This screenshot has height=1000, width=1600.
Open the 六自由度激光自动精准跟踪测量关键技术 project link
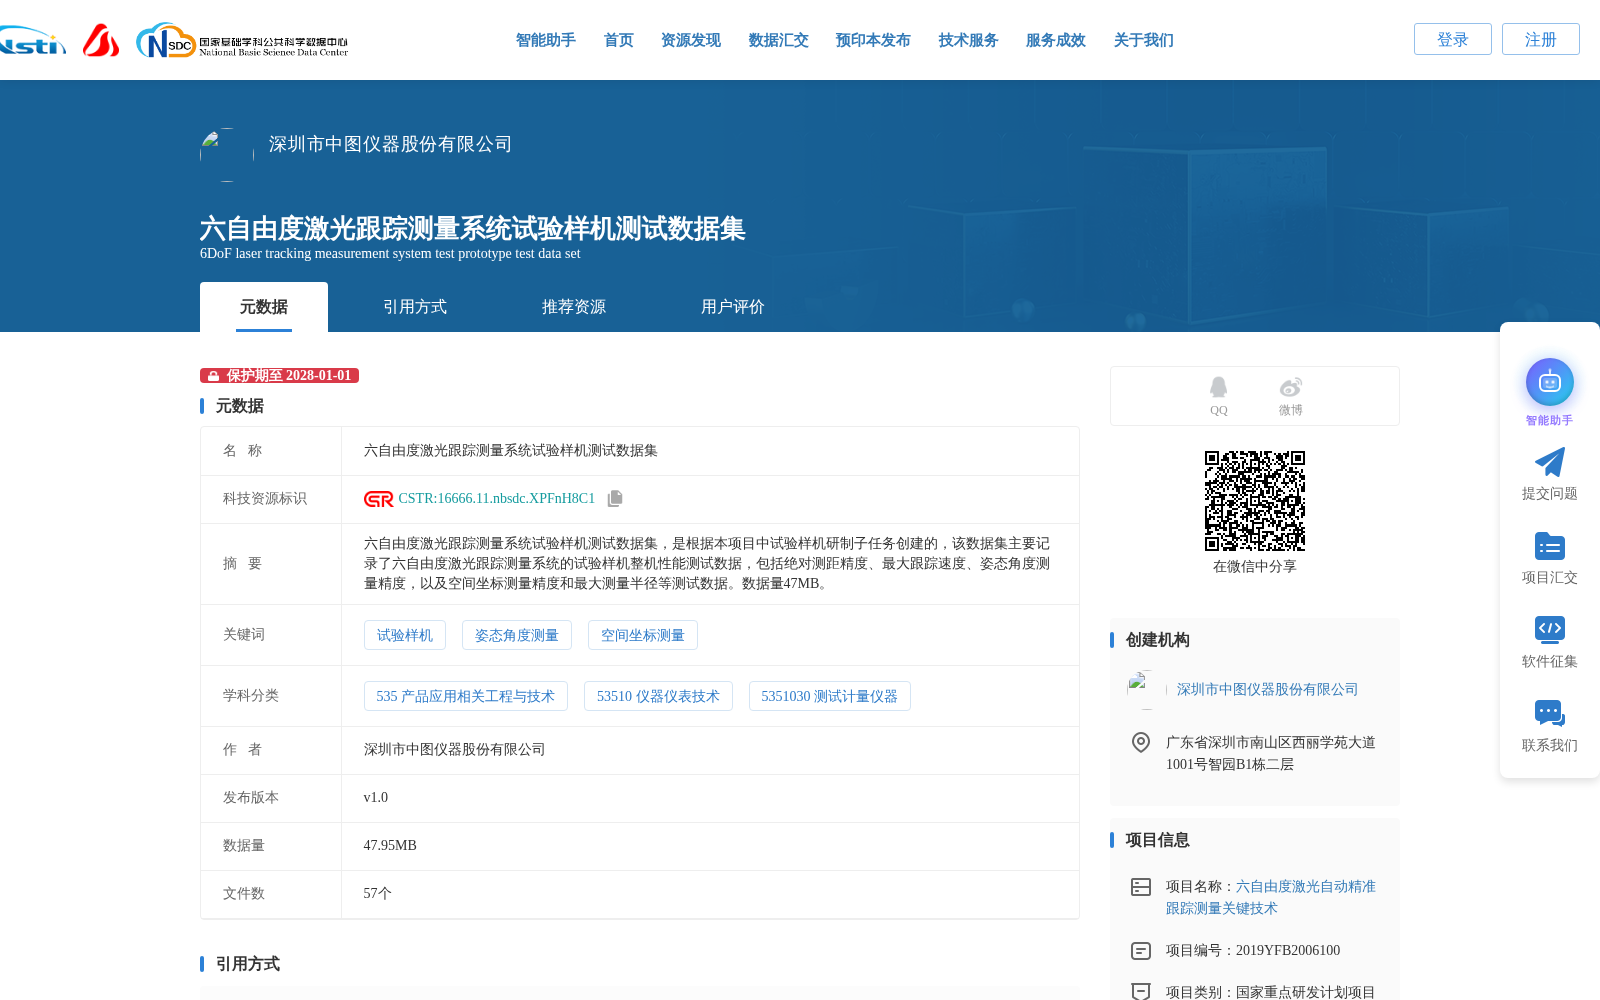[x=1271, y=897]
